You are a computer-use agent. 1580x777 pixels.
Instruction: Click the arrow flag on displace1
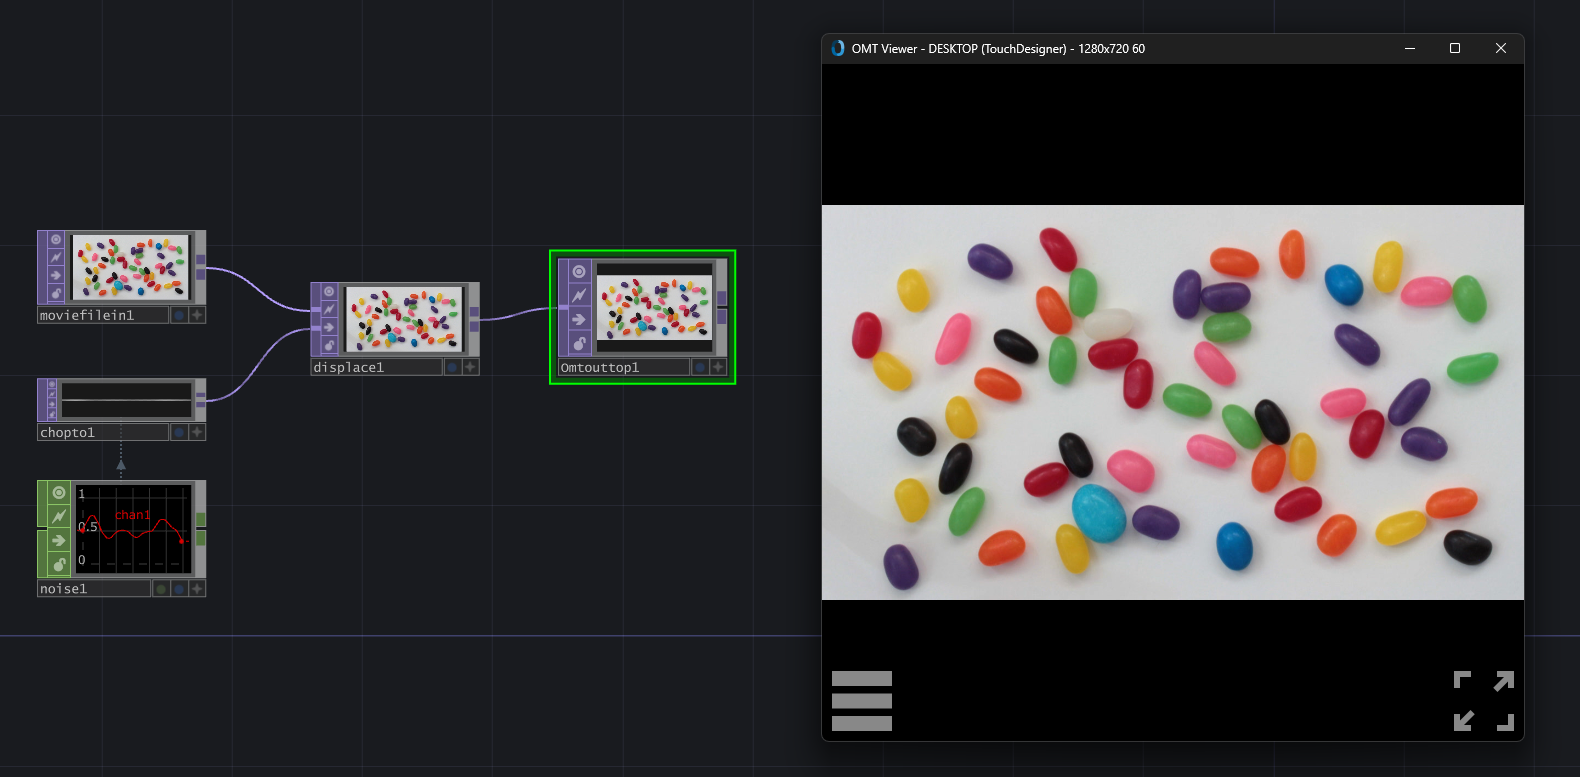point(329,327)
